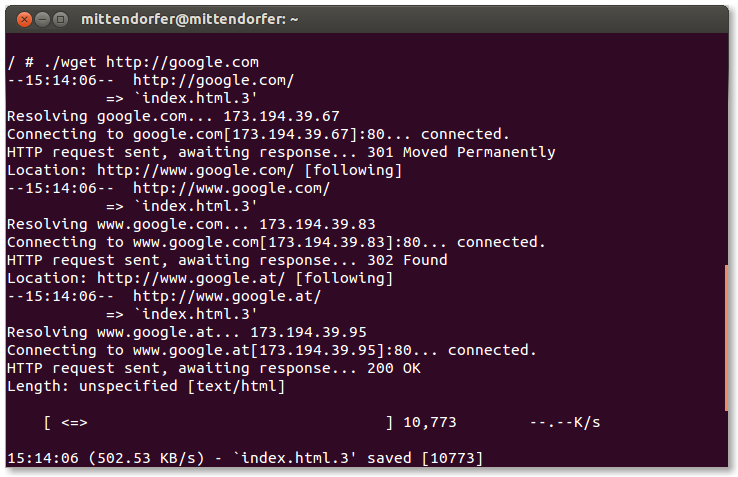This screenshot has width=738, height=477.
Task: Click the --.--K/s transfer rate text
Action: [565, 423]
